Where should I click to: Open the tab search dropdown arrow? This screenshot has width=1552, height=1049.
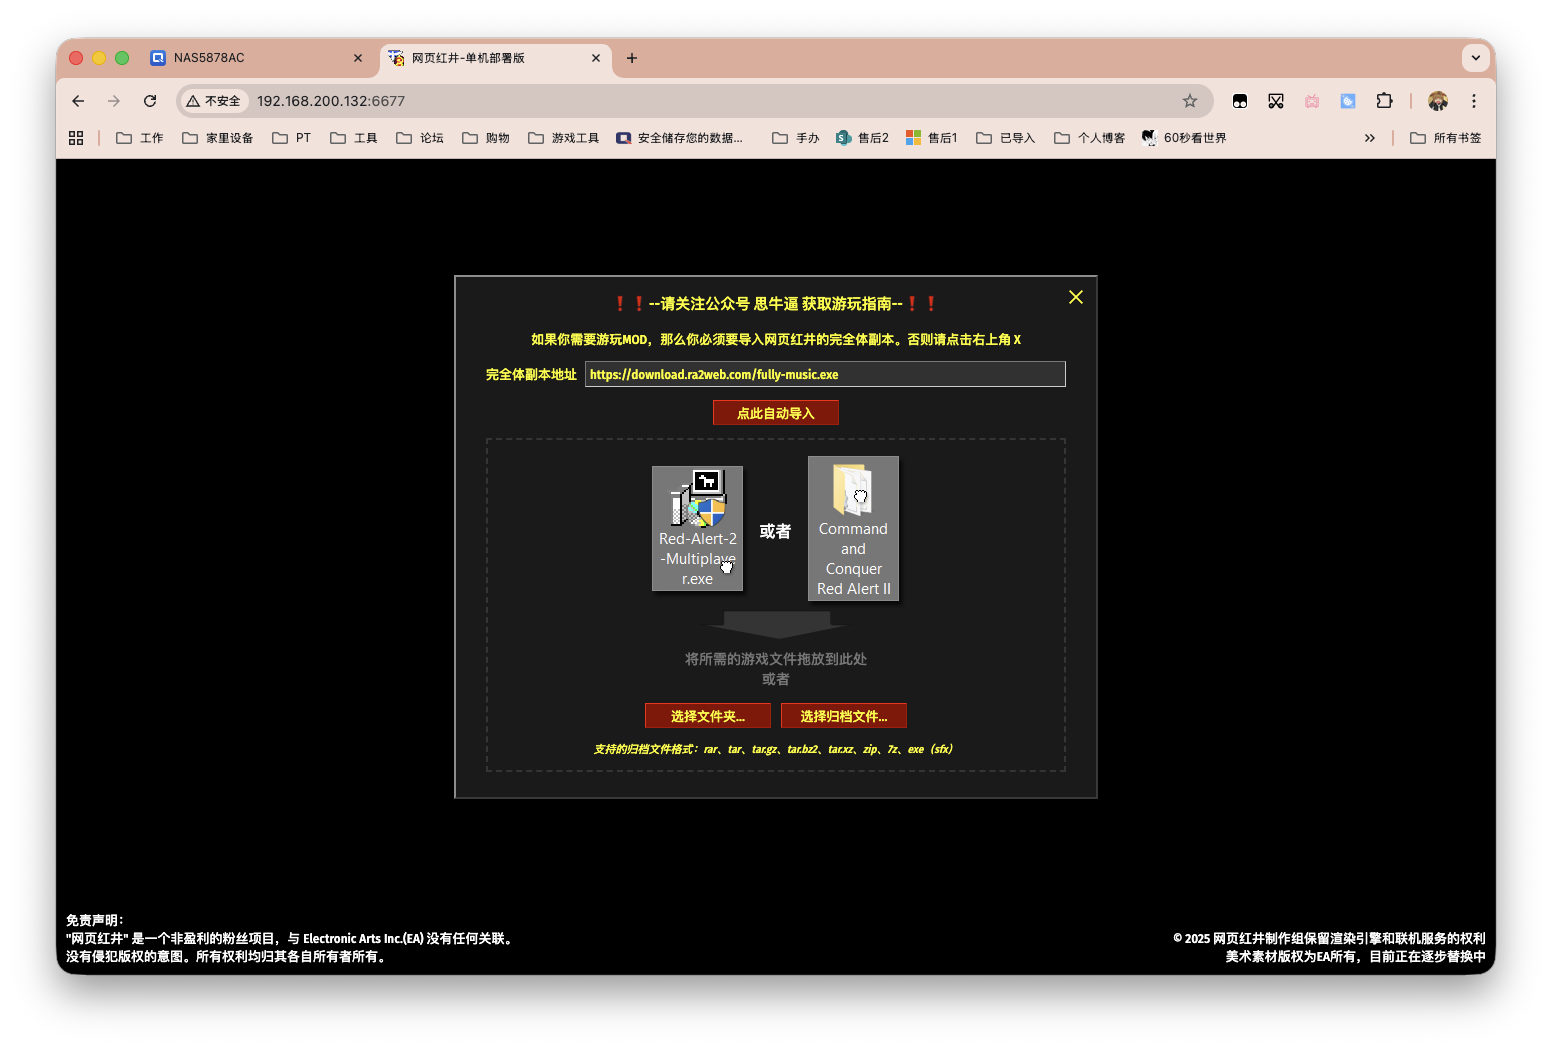(x=1475, y=58)
